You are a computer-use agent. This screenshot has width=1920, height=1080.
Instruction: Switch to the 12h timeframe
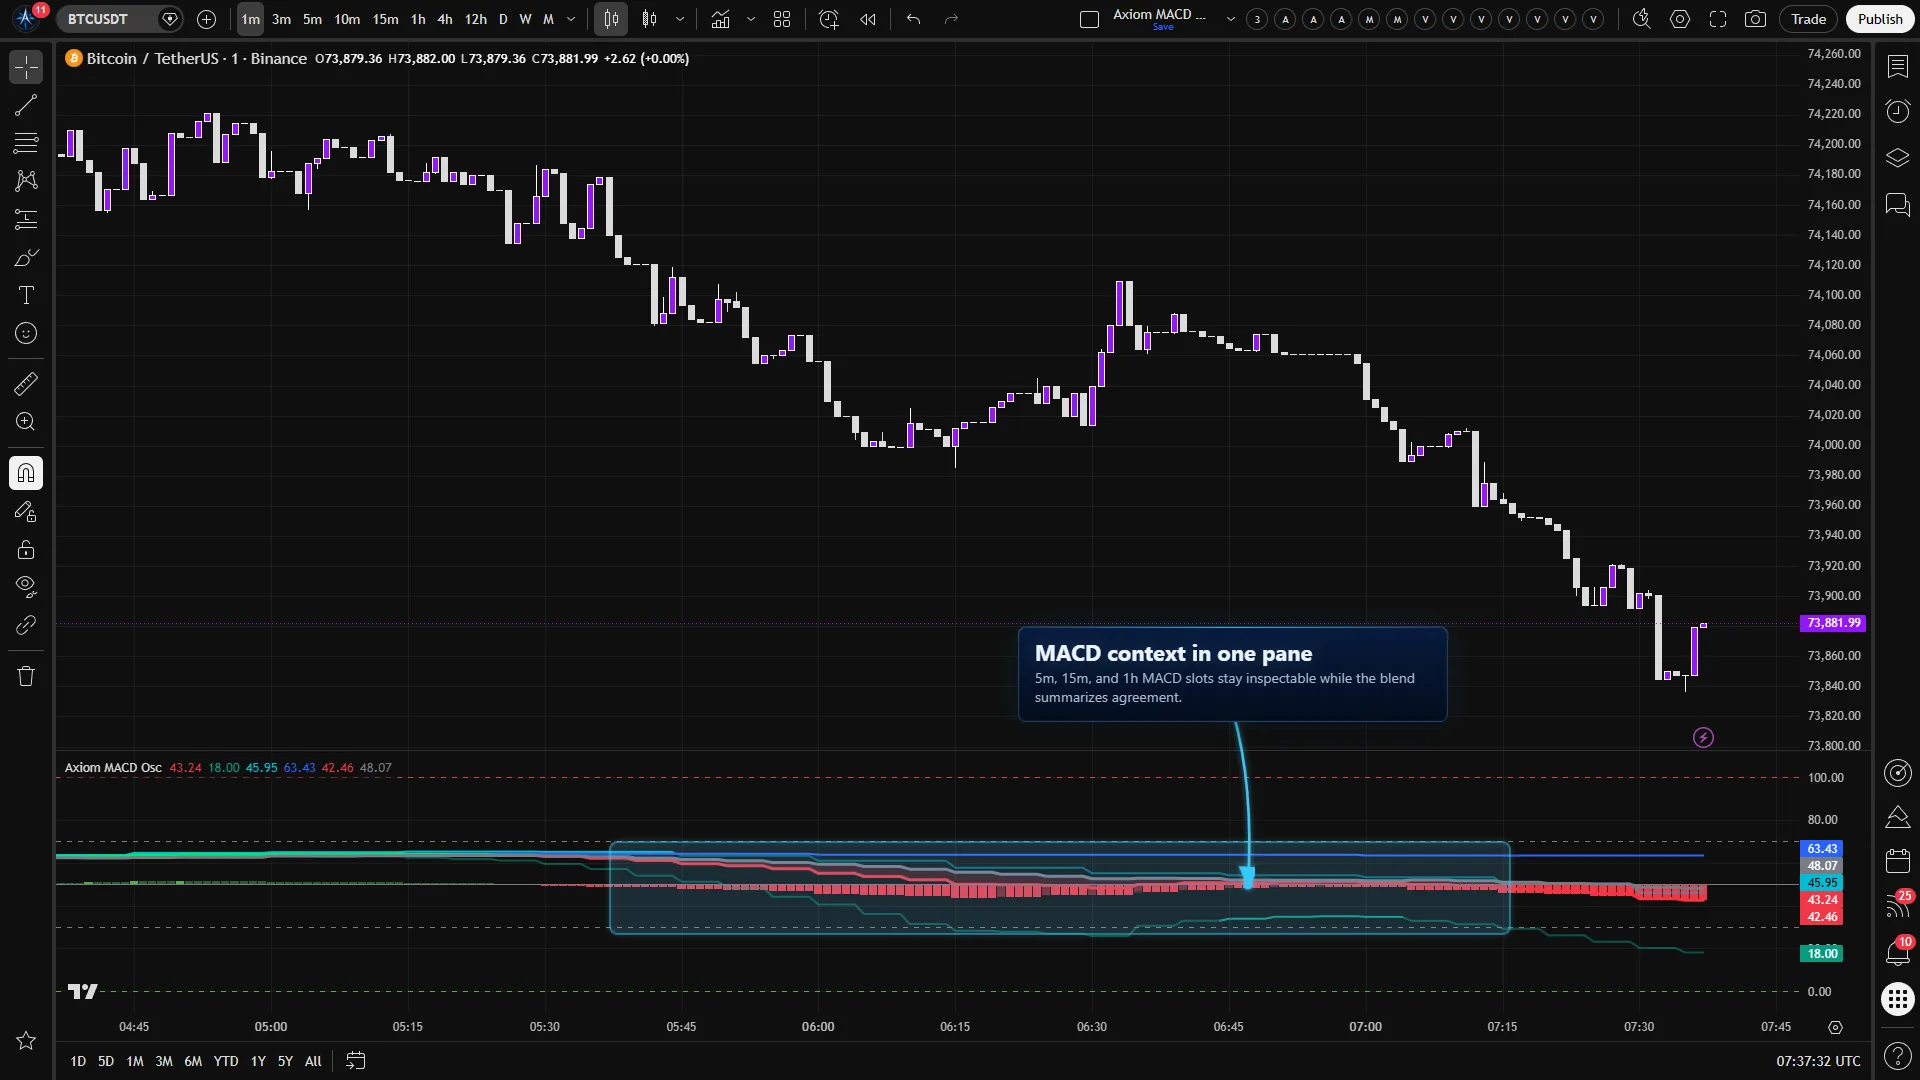tap(476, 19)
